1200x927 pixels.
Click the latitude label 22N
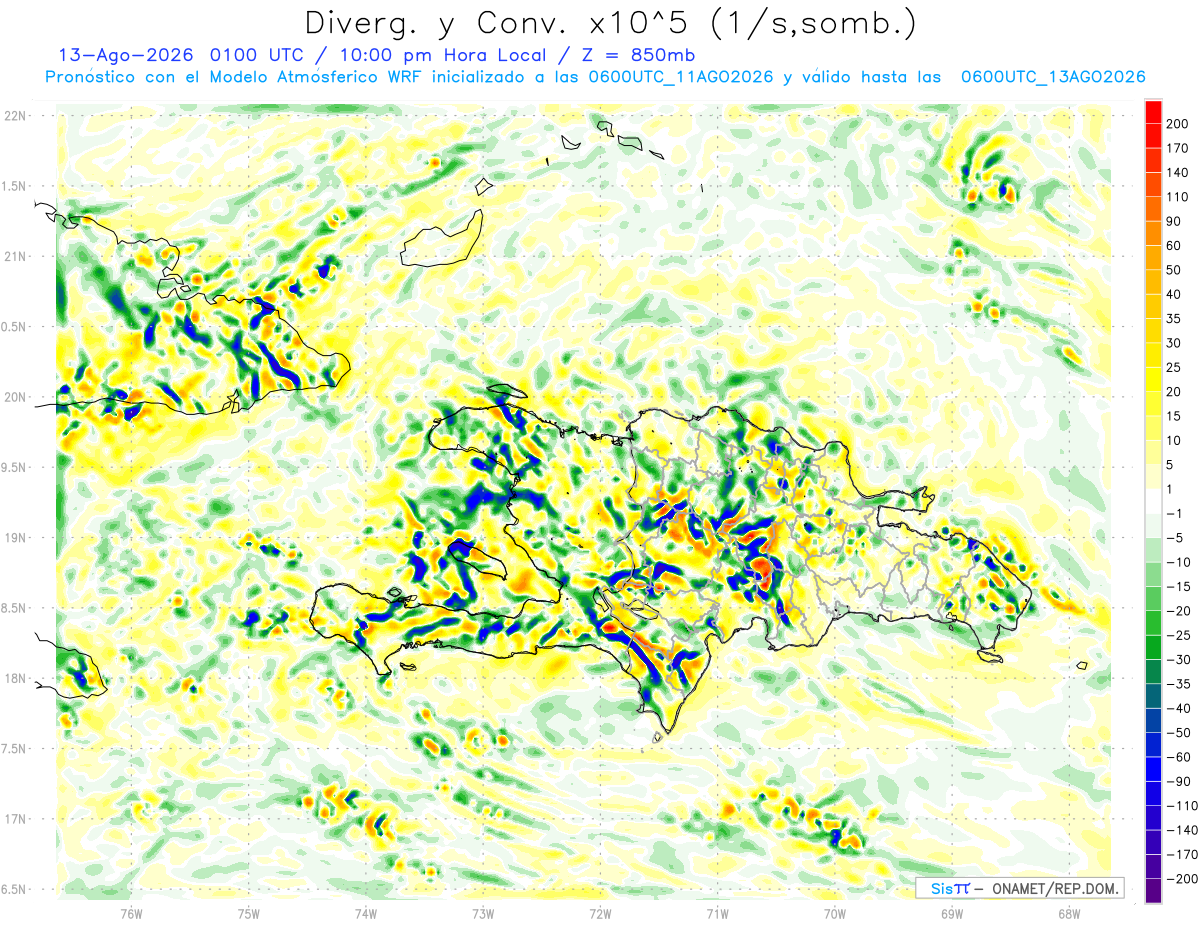14,116
